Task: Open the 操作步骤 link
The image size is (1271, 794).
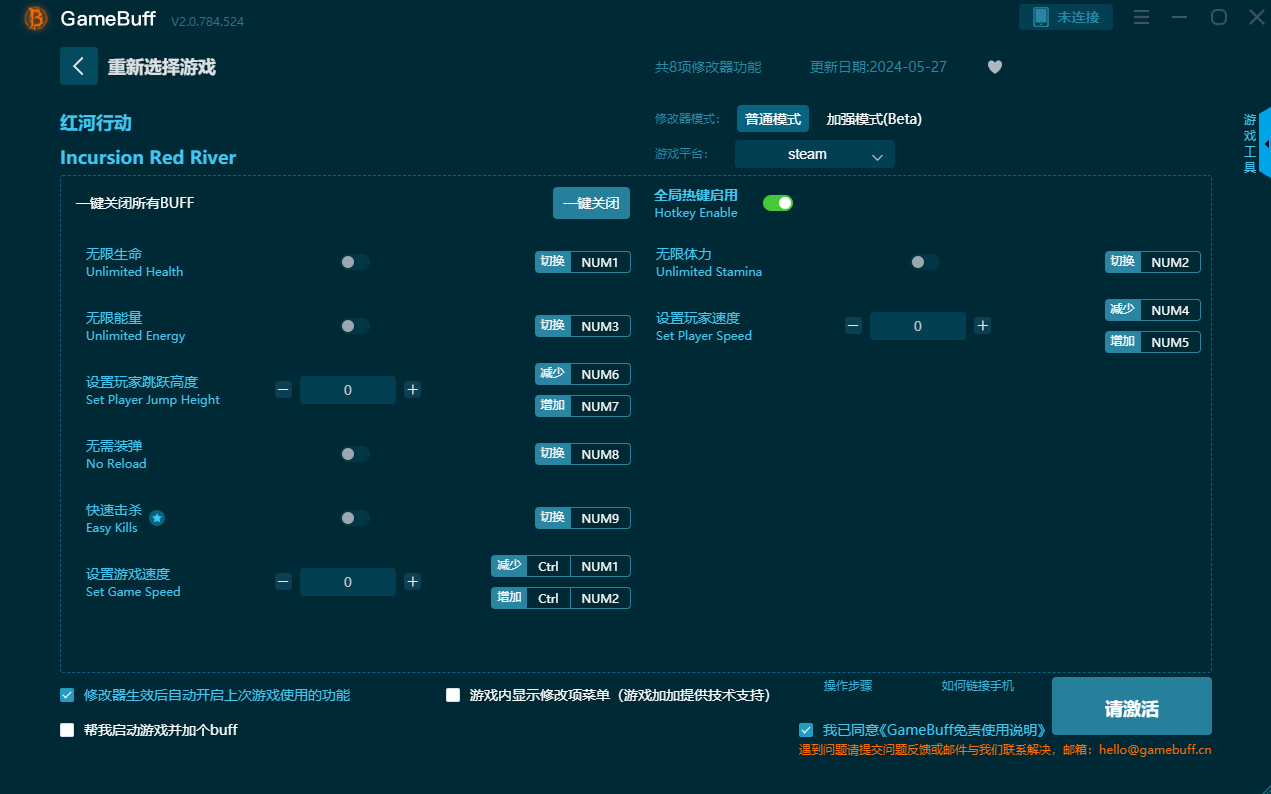Action: pos(848,686)
